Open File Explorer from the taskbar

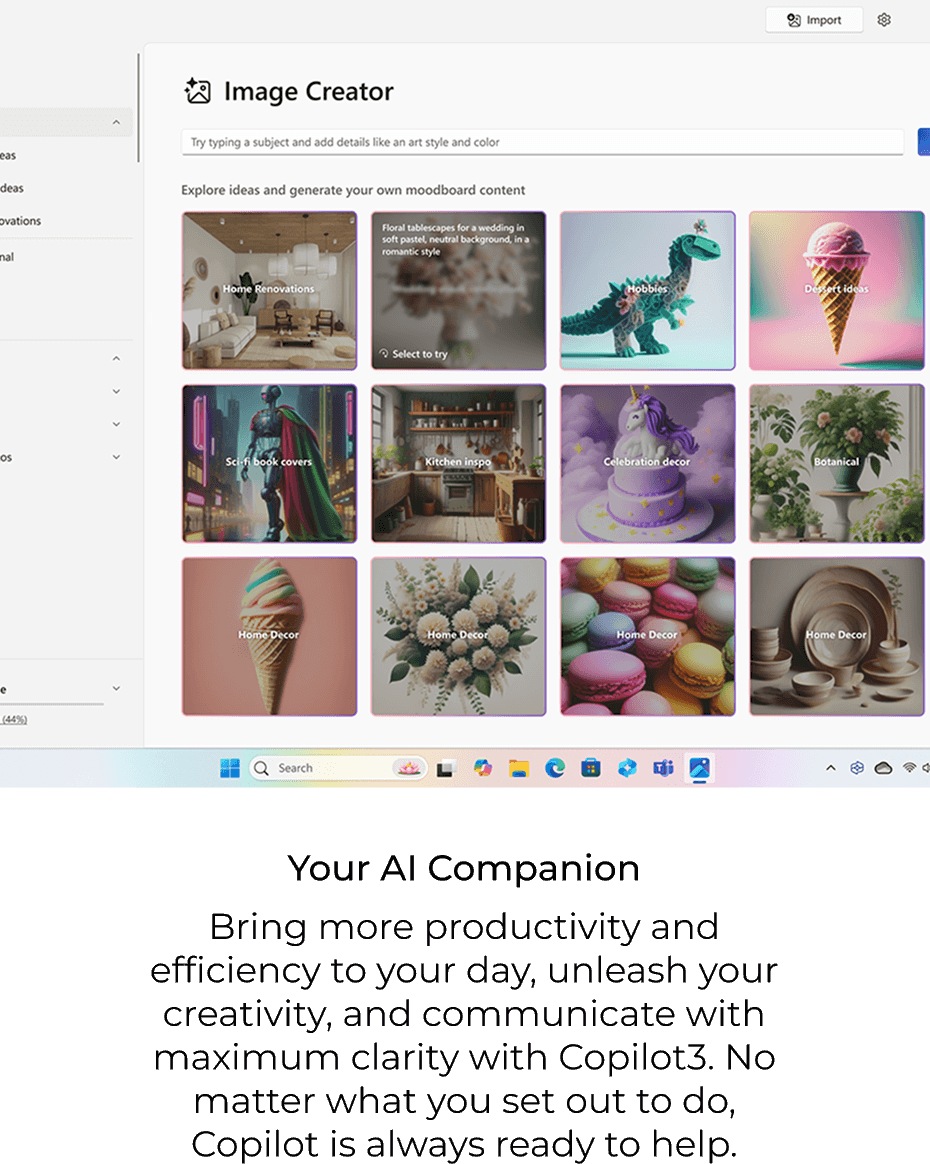pyautogui.click(x=519, y=768)
